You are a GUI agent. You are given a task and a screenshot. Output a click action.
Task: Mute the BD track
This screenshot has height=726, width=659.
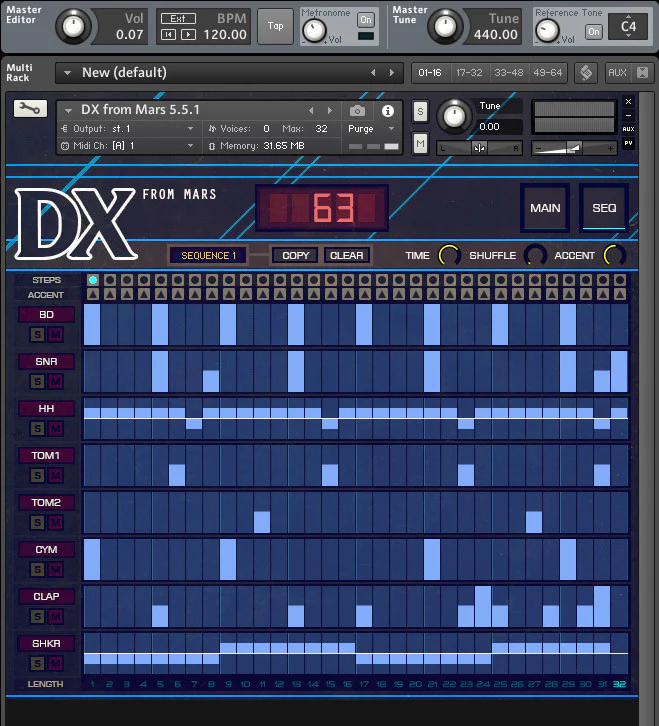56,334
